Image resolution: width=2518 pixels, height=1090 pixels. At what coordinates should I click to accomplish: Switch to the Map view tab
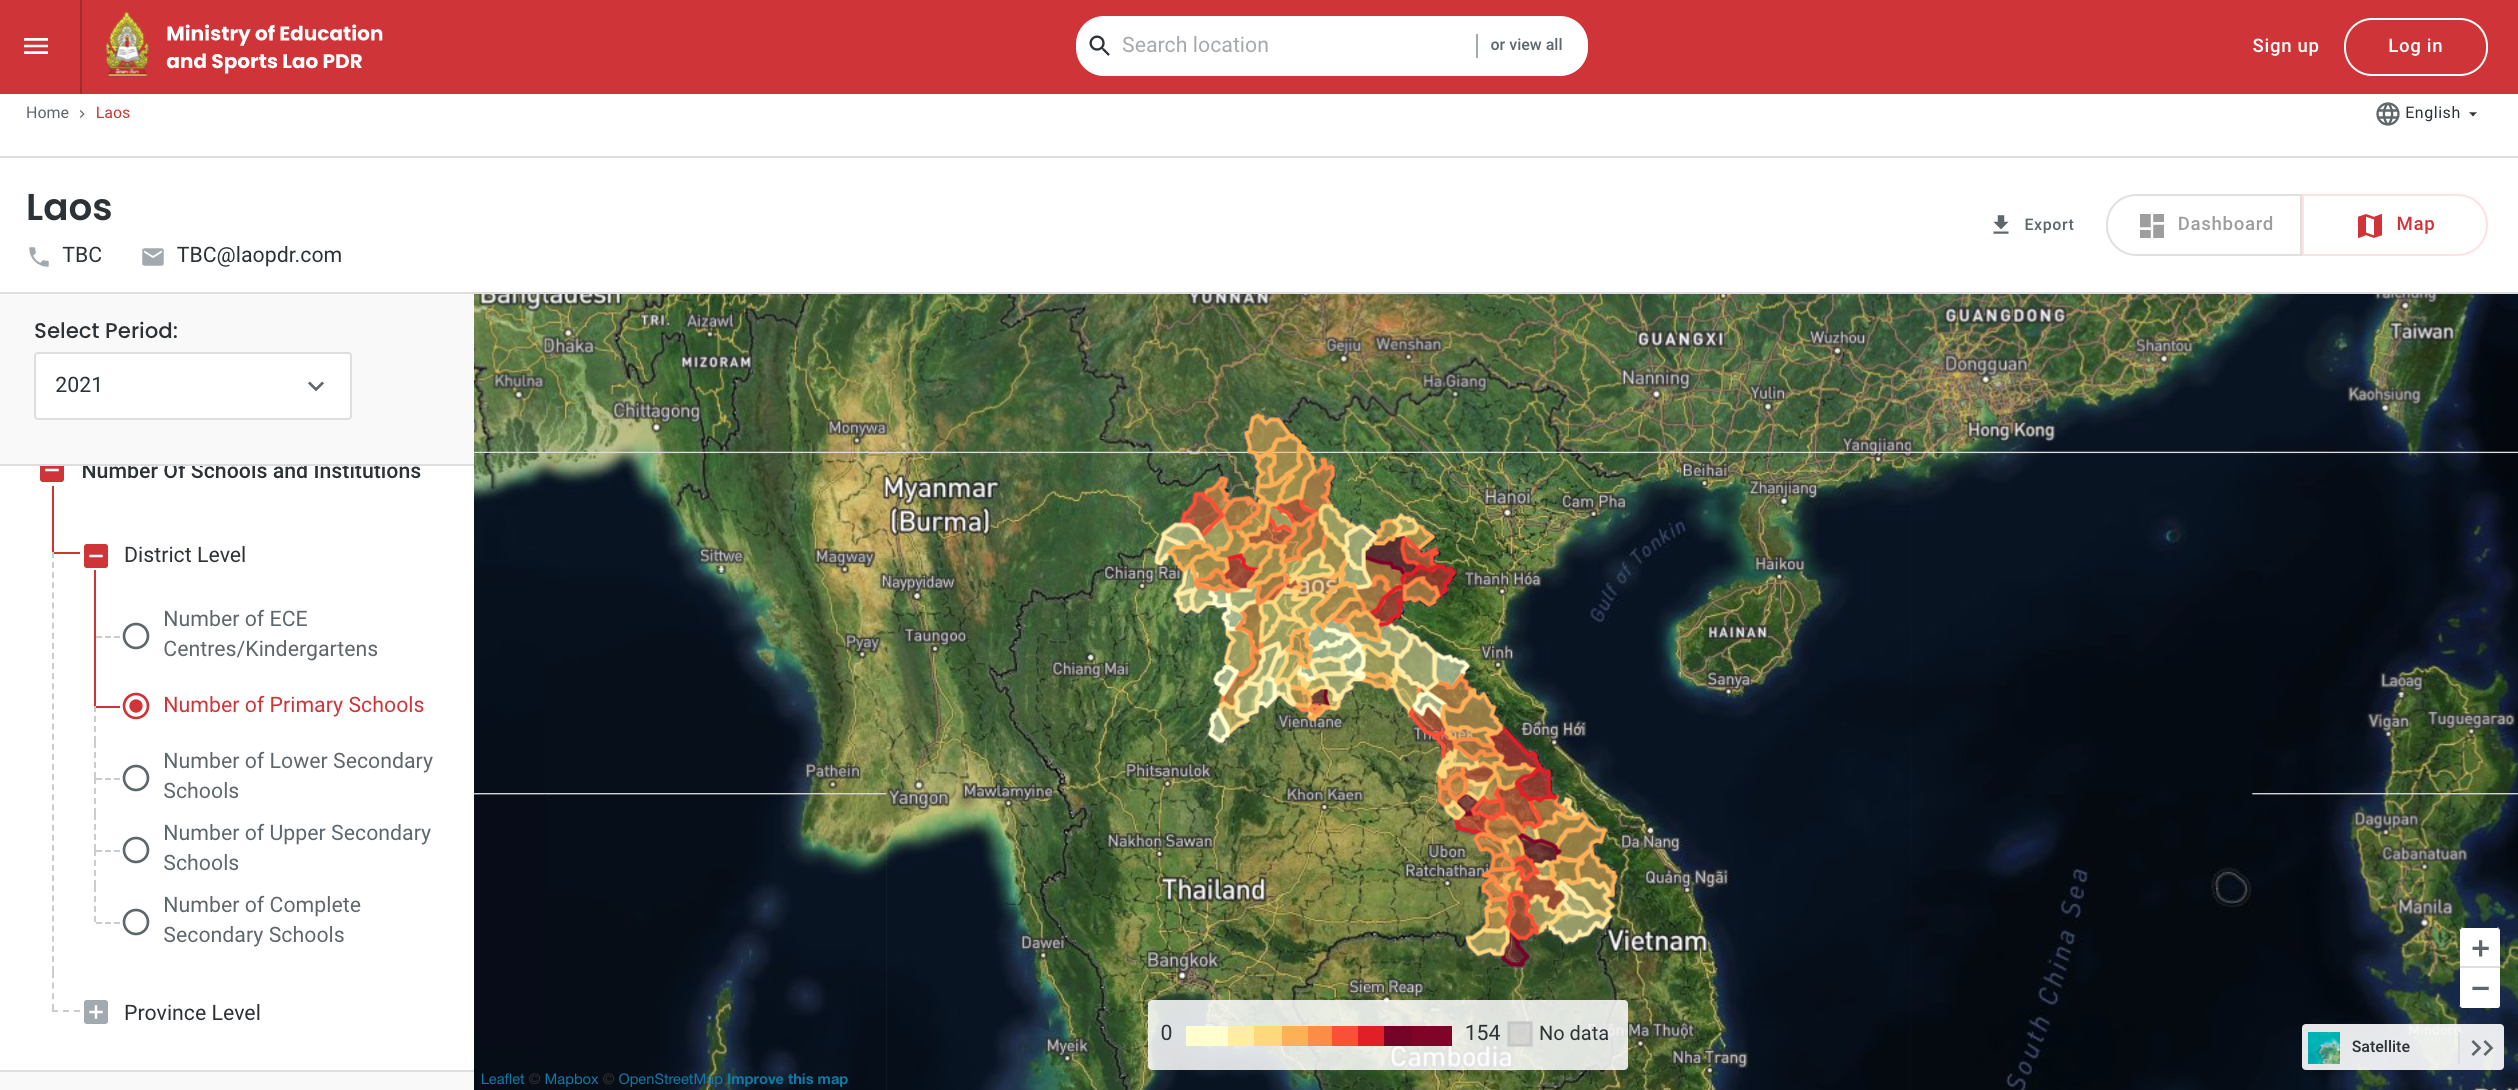click(2395, 225)
